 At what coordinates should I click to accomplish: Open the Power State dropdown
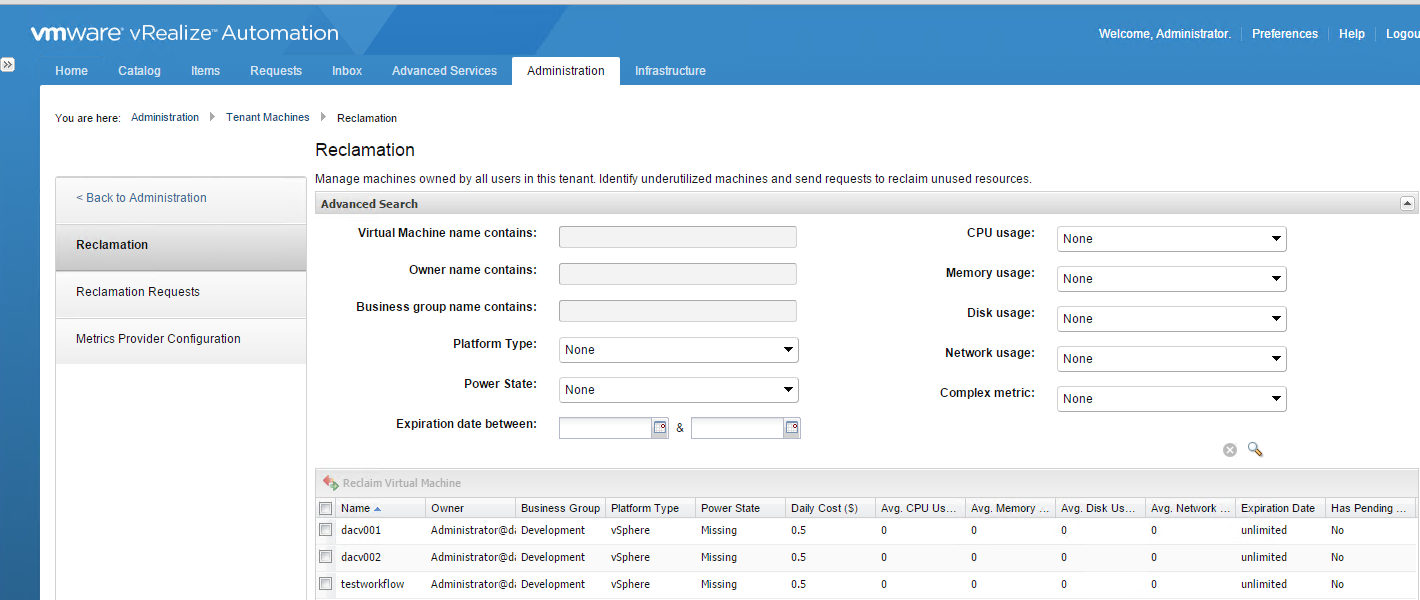pos(679,390)
